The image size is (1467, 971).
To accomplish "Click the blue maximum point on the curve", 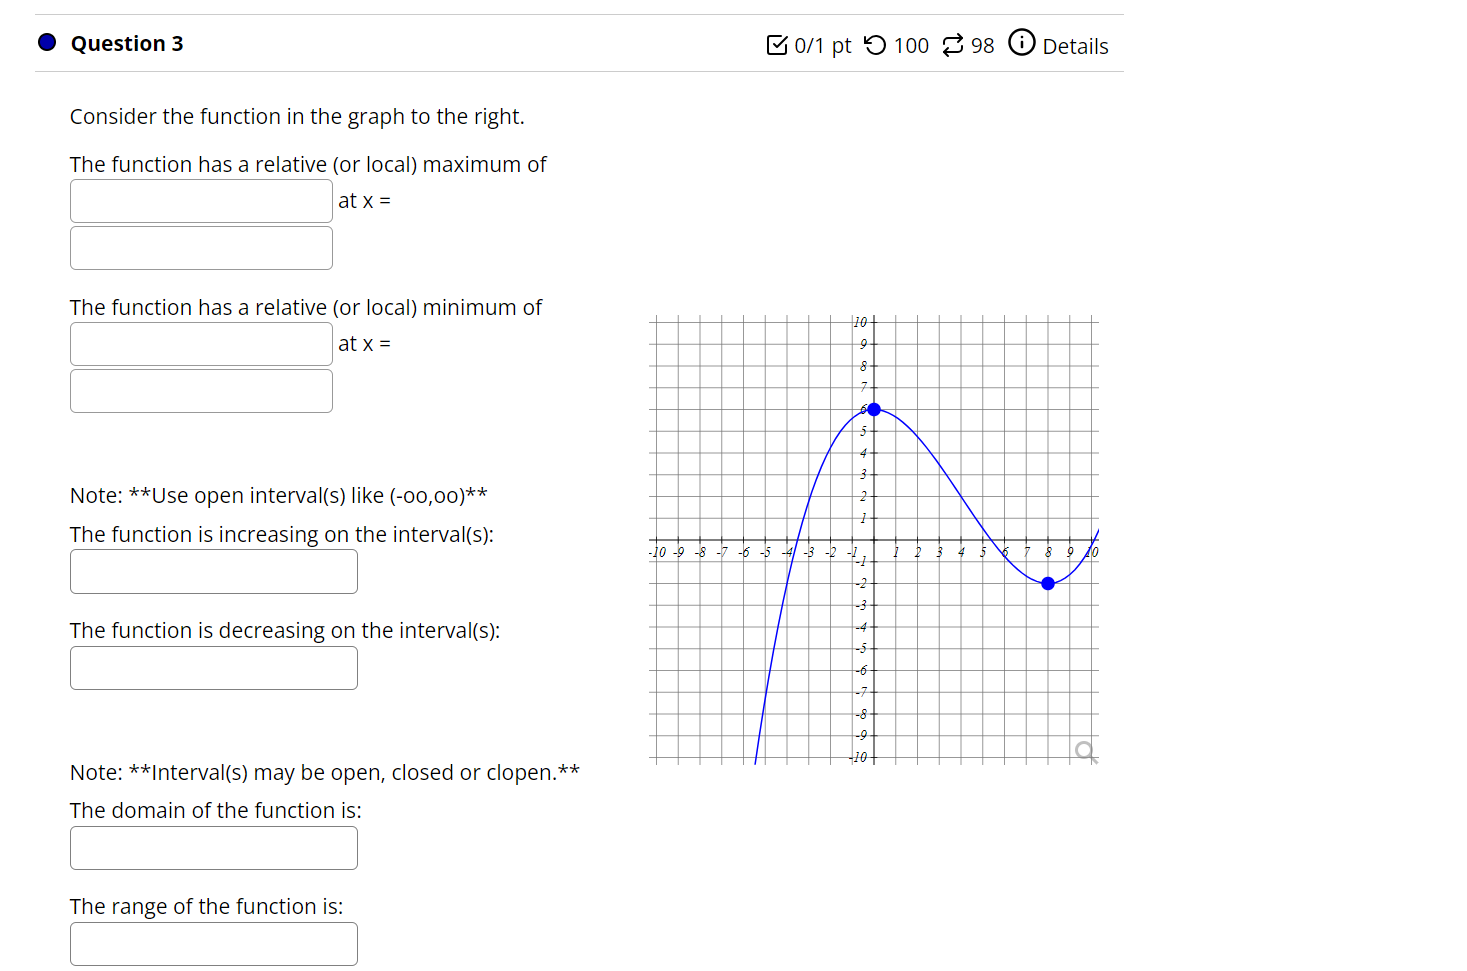I will coord(875,409).
